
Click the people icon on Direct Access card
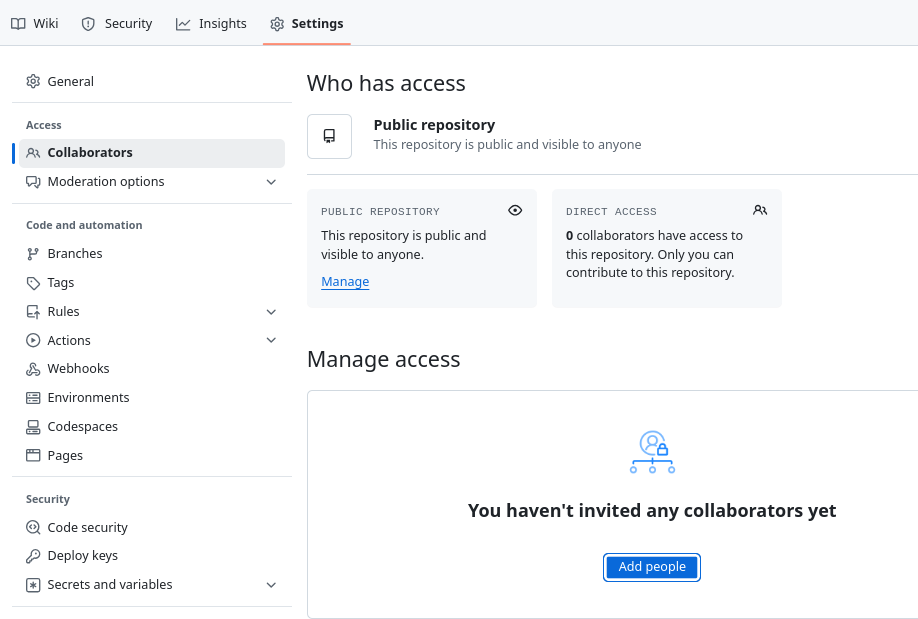(760, 210)
